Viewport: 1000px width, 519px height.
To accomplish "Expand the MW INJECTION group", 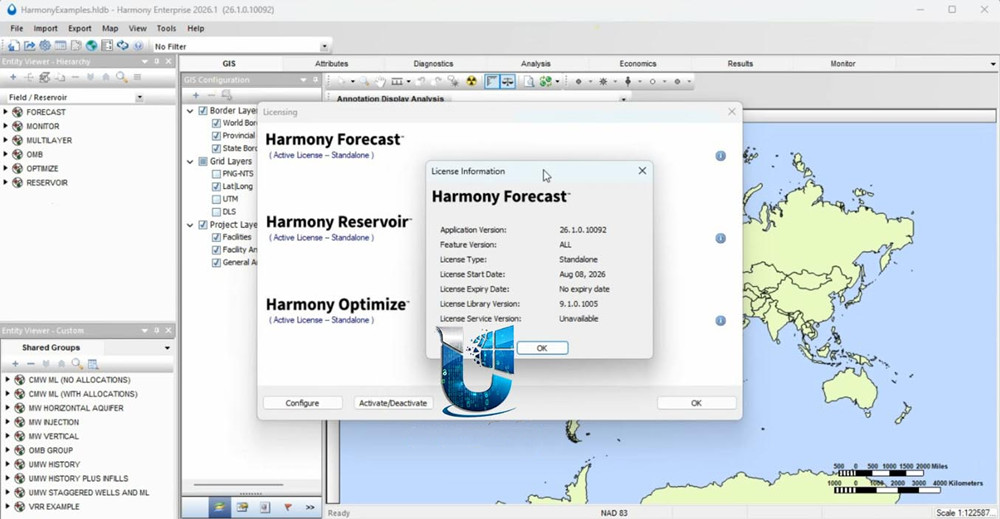I will coord(8,422).
